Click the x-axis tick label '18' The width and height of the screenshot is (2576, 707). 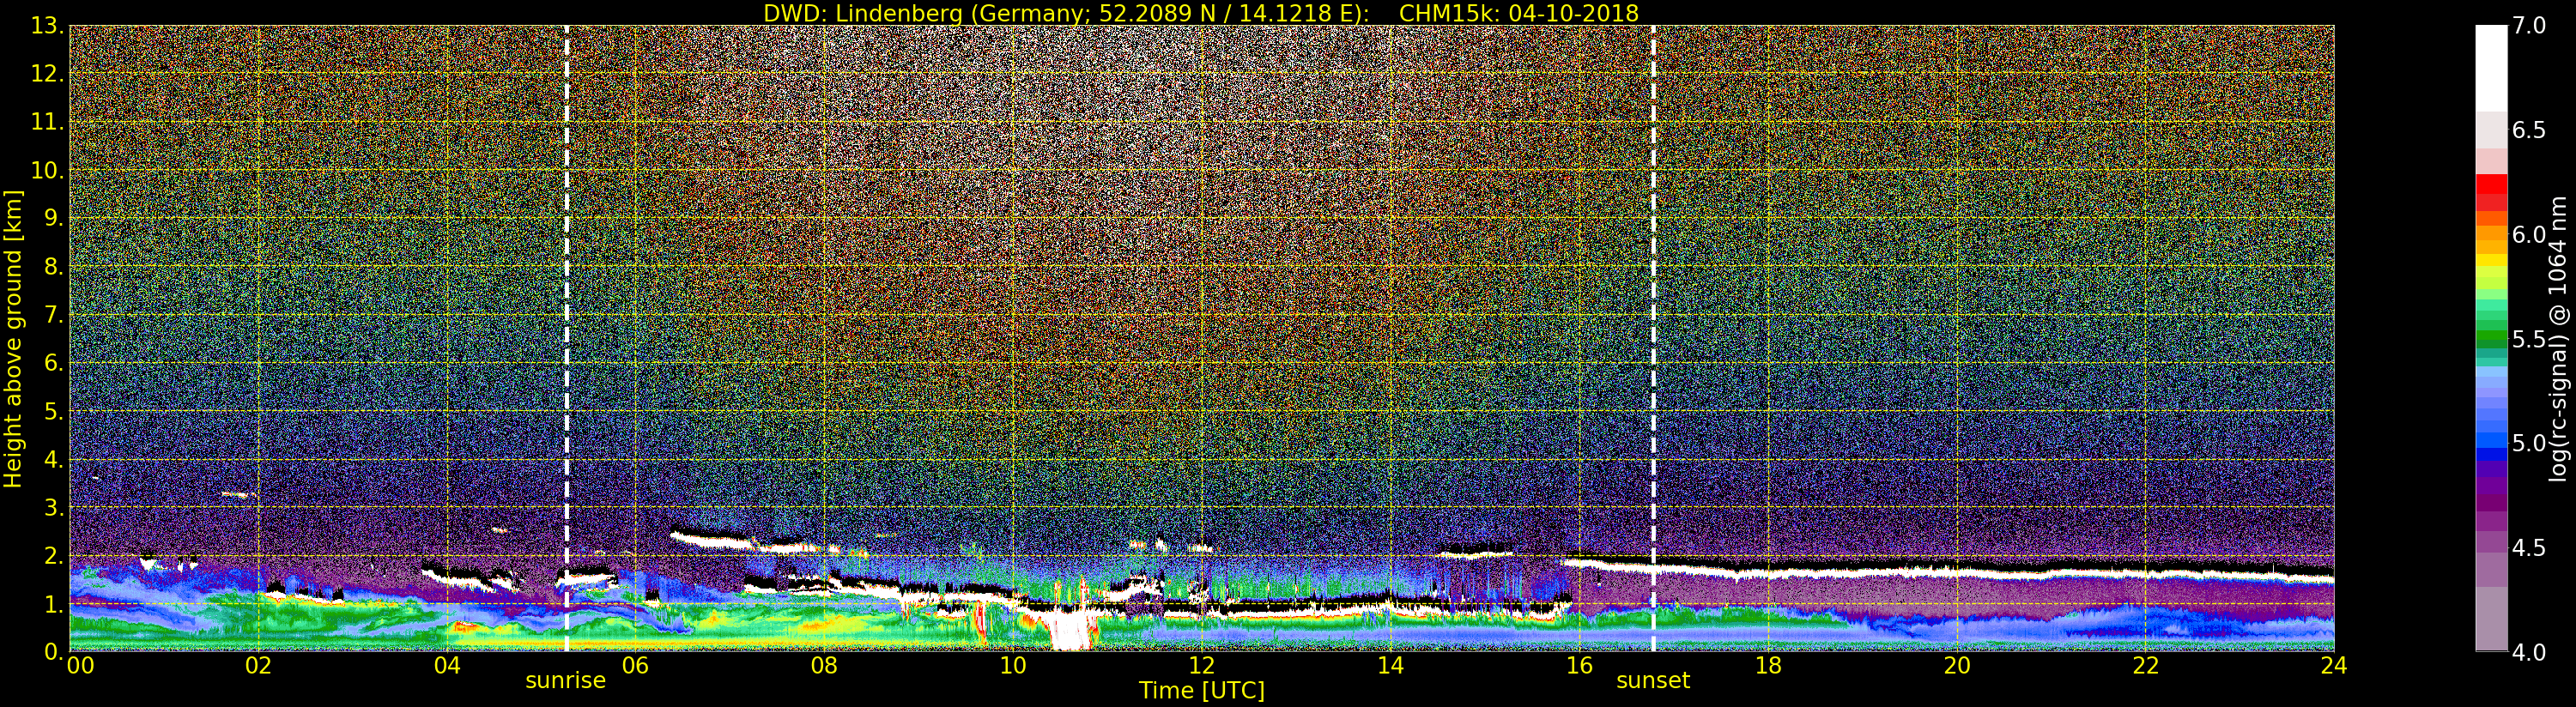click(x=1768, y=666)
